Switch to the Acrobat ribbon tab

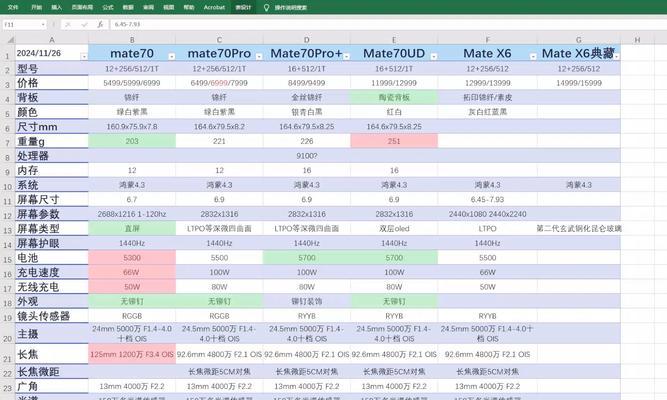tap(214, 7)
